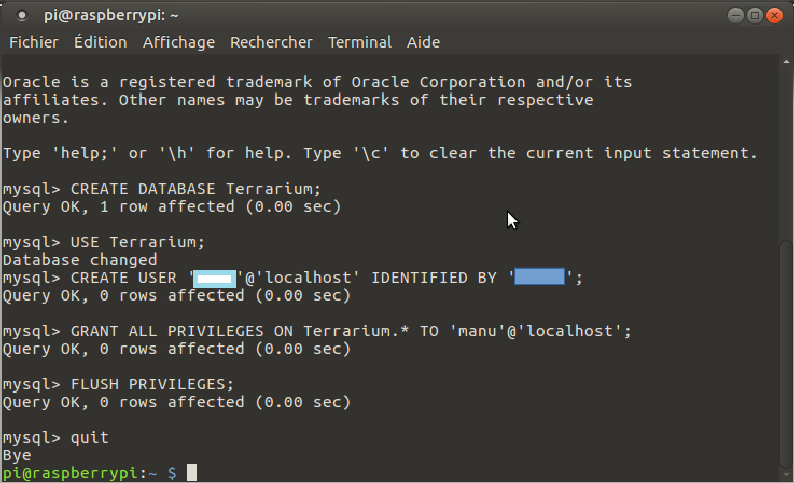Click the GRANT ALL PRIVILEGES command line
The width and height of the screenshot is (794, 483).
pos(350,331)
